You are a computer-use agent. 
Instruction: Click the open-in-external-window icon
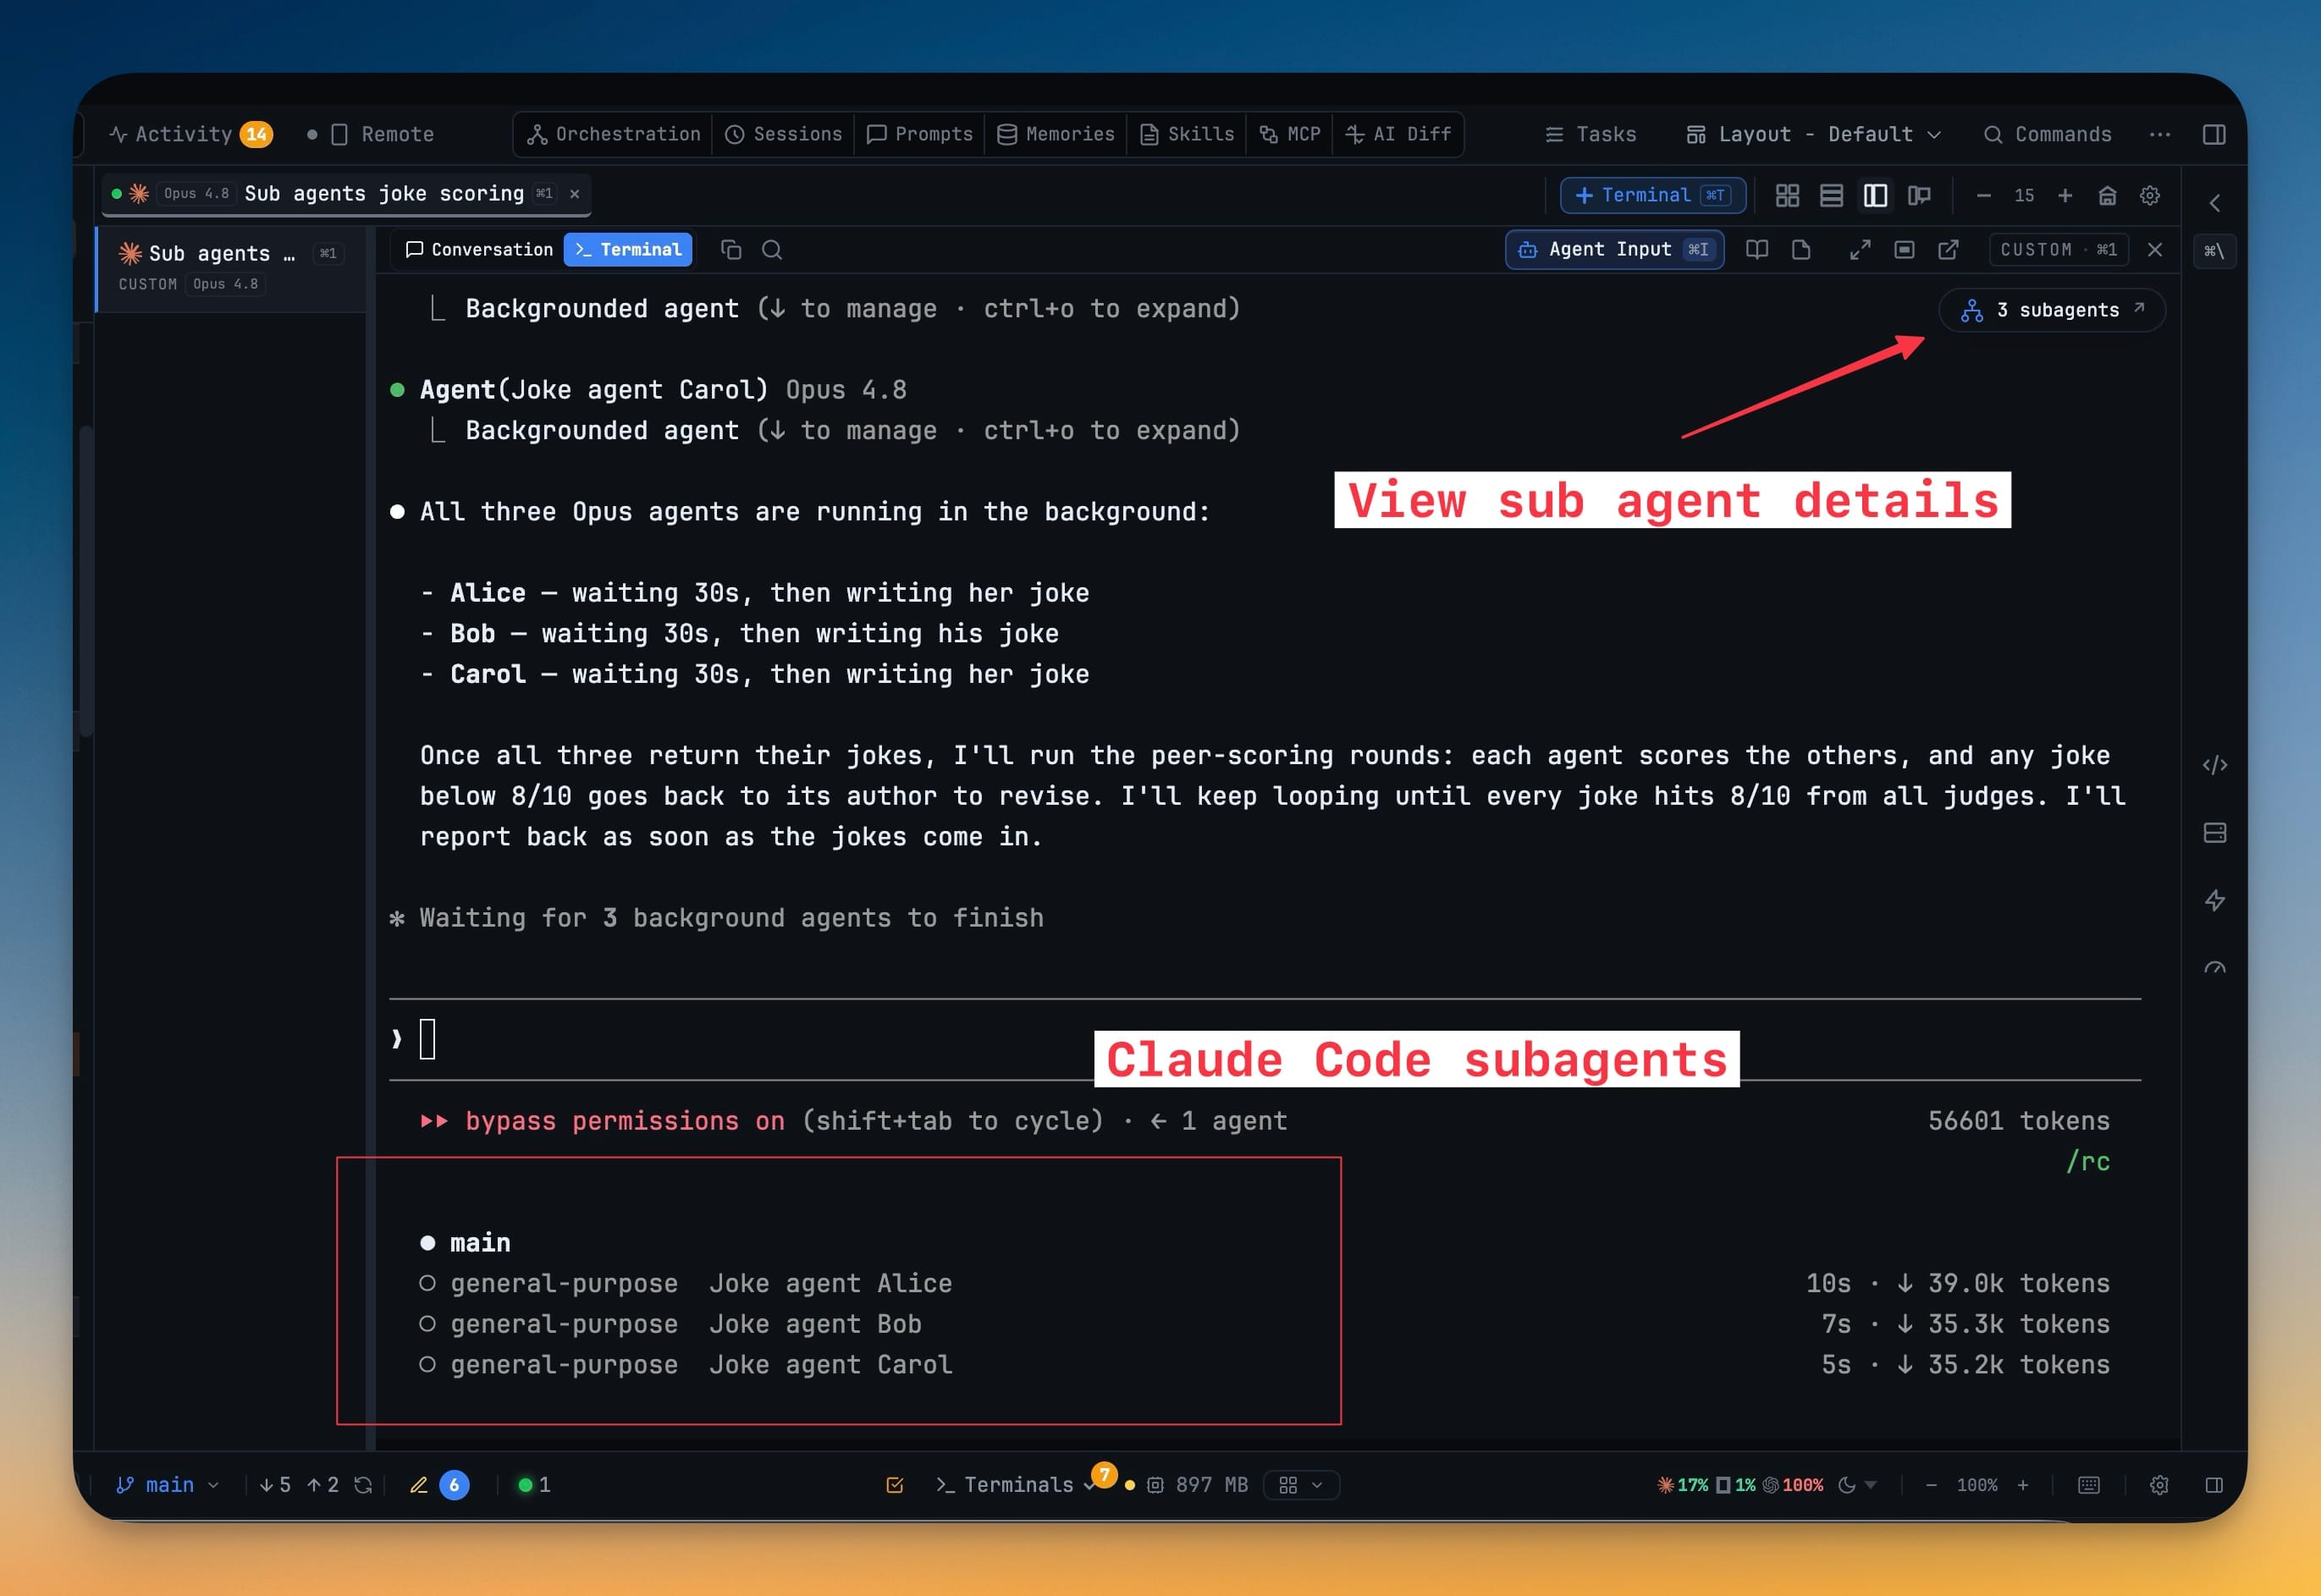tap(1948, 249)
